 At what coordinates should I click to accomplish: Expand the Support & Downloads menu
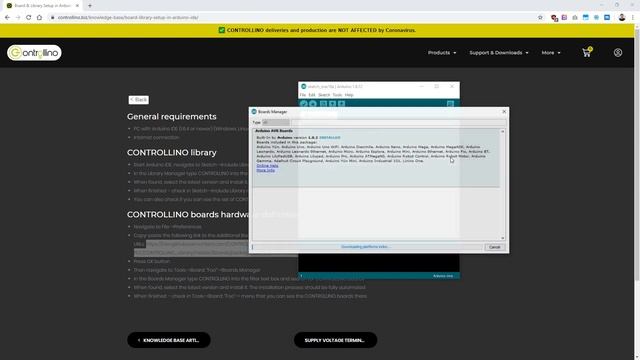coord(499,53)
